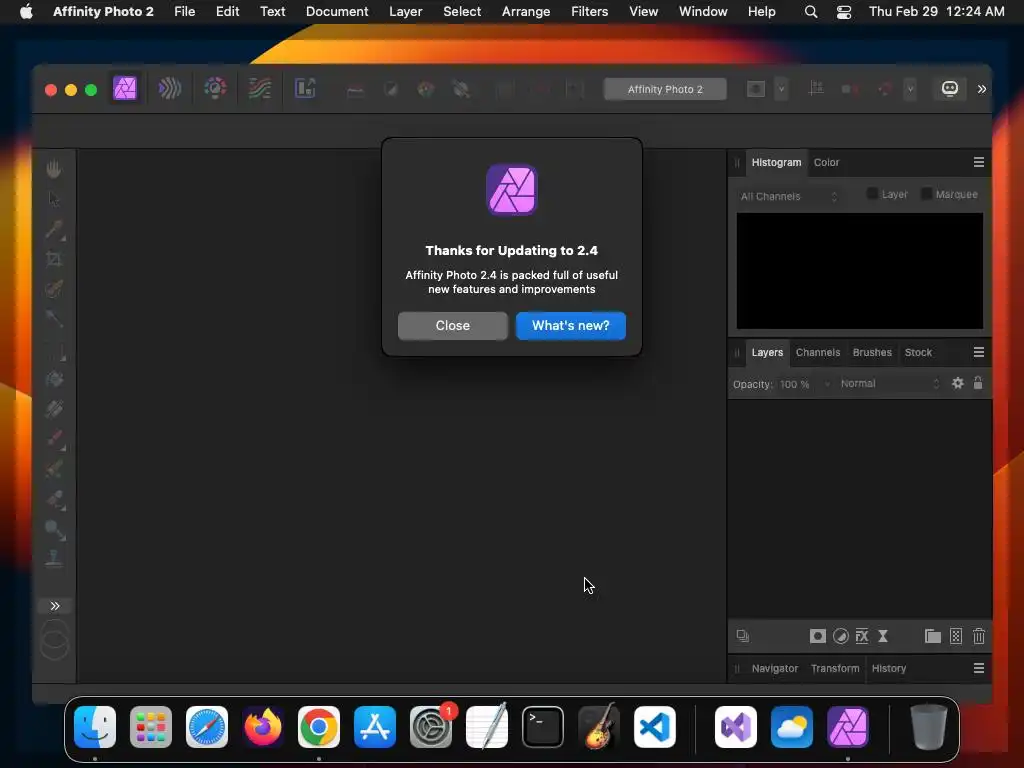The height and width of the screenshot is (768, 1024).
Task: Toggle the Layer checkbox in Histogram
Action: (x=872, y=194)
